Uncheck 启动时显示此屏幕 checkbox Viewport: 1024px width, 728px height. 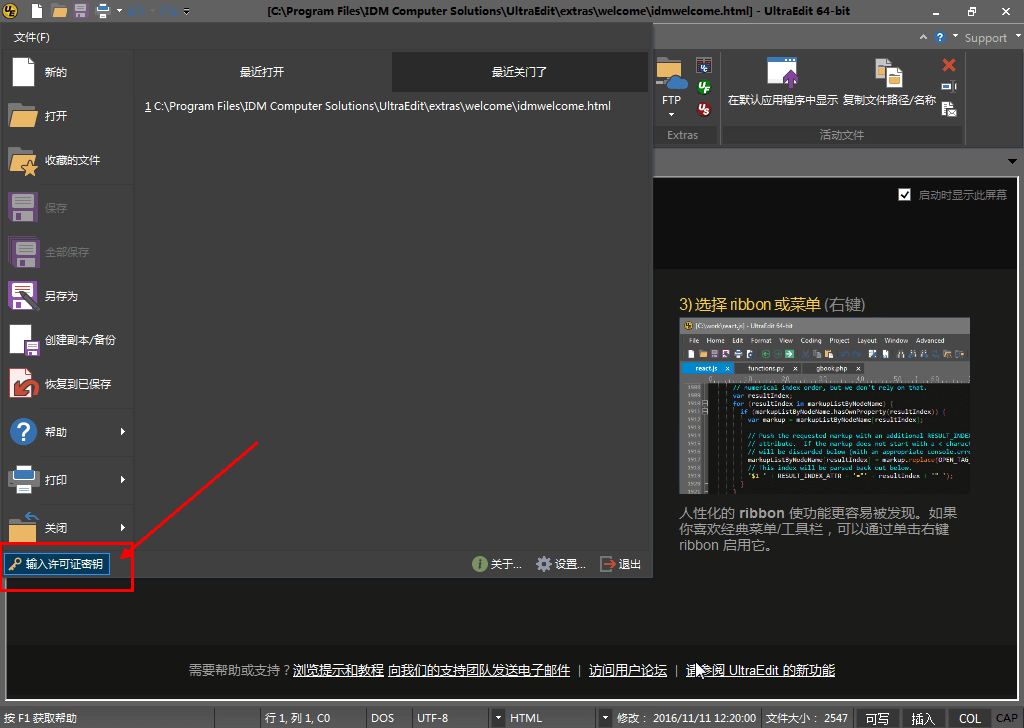pos(905,195)
